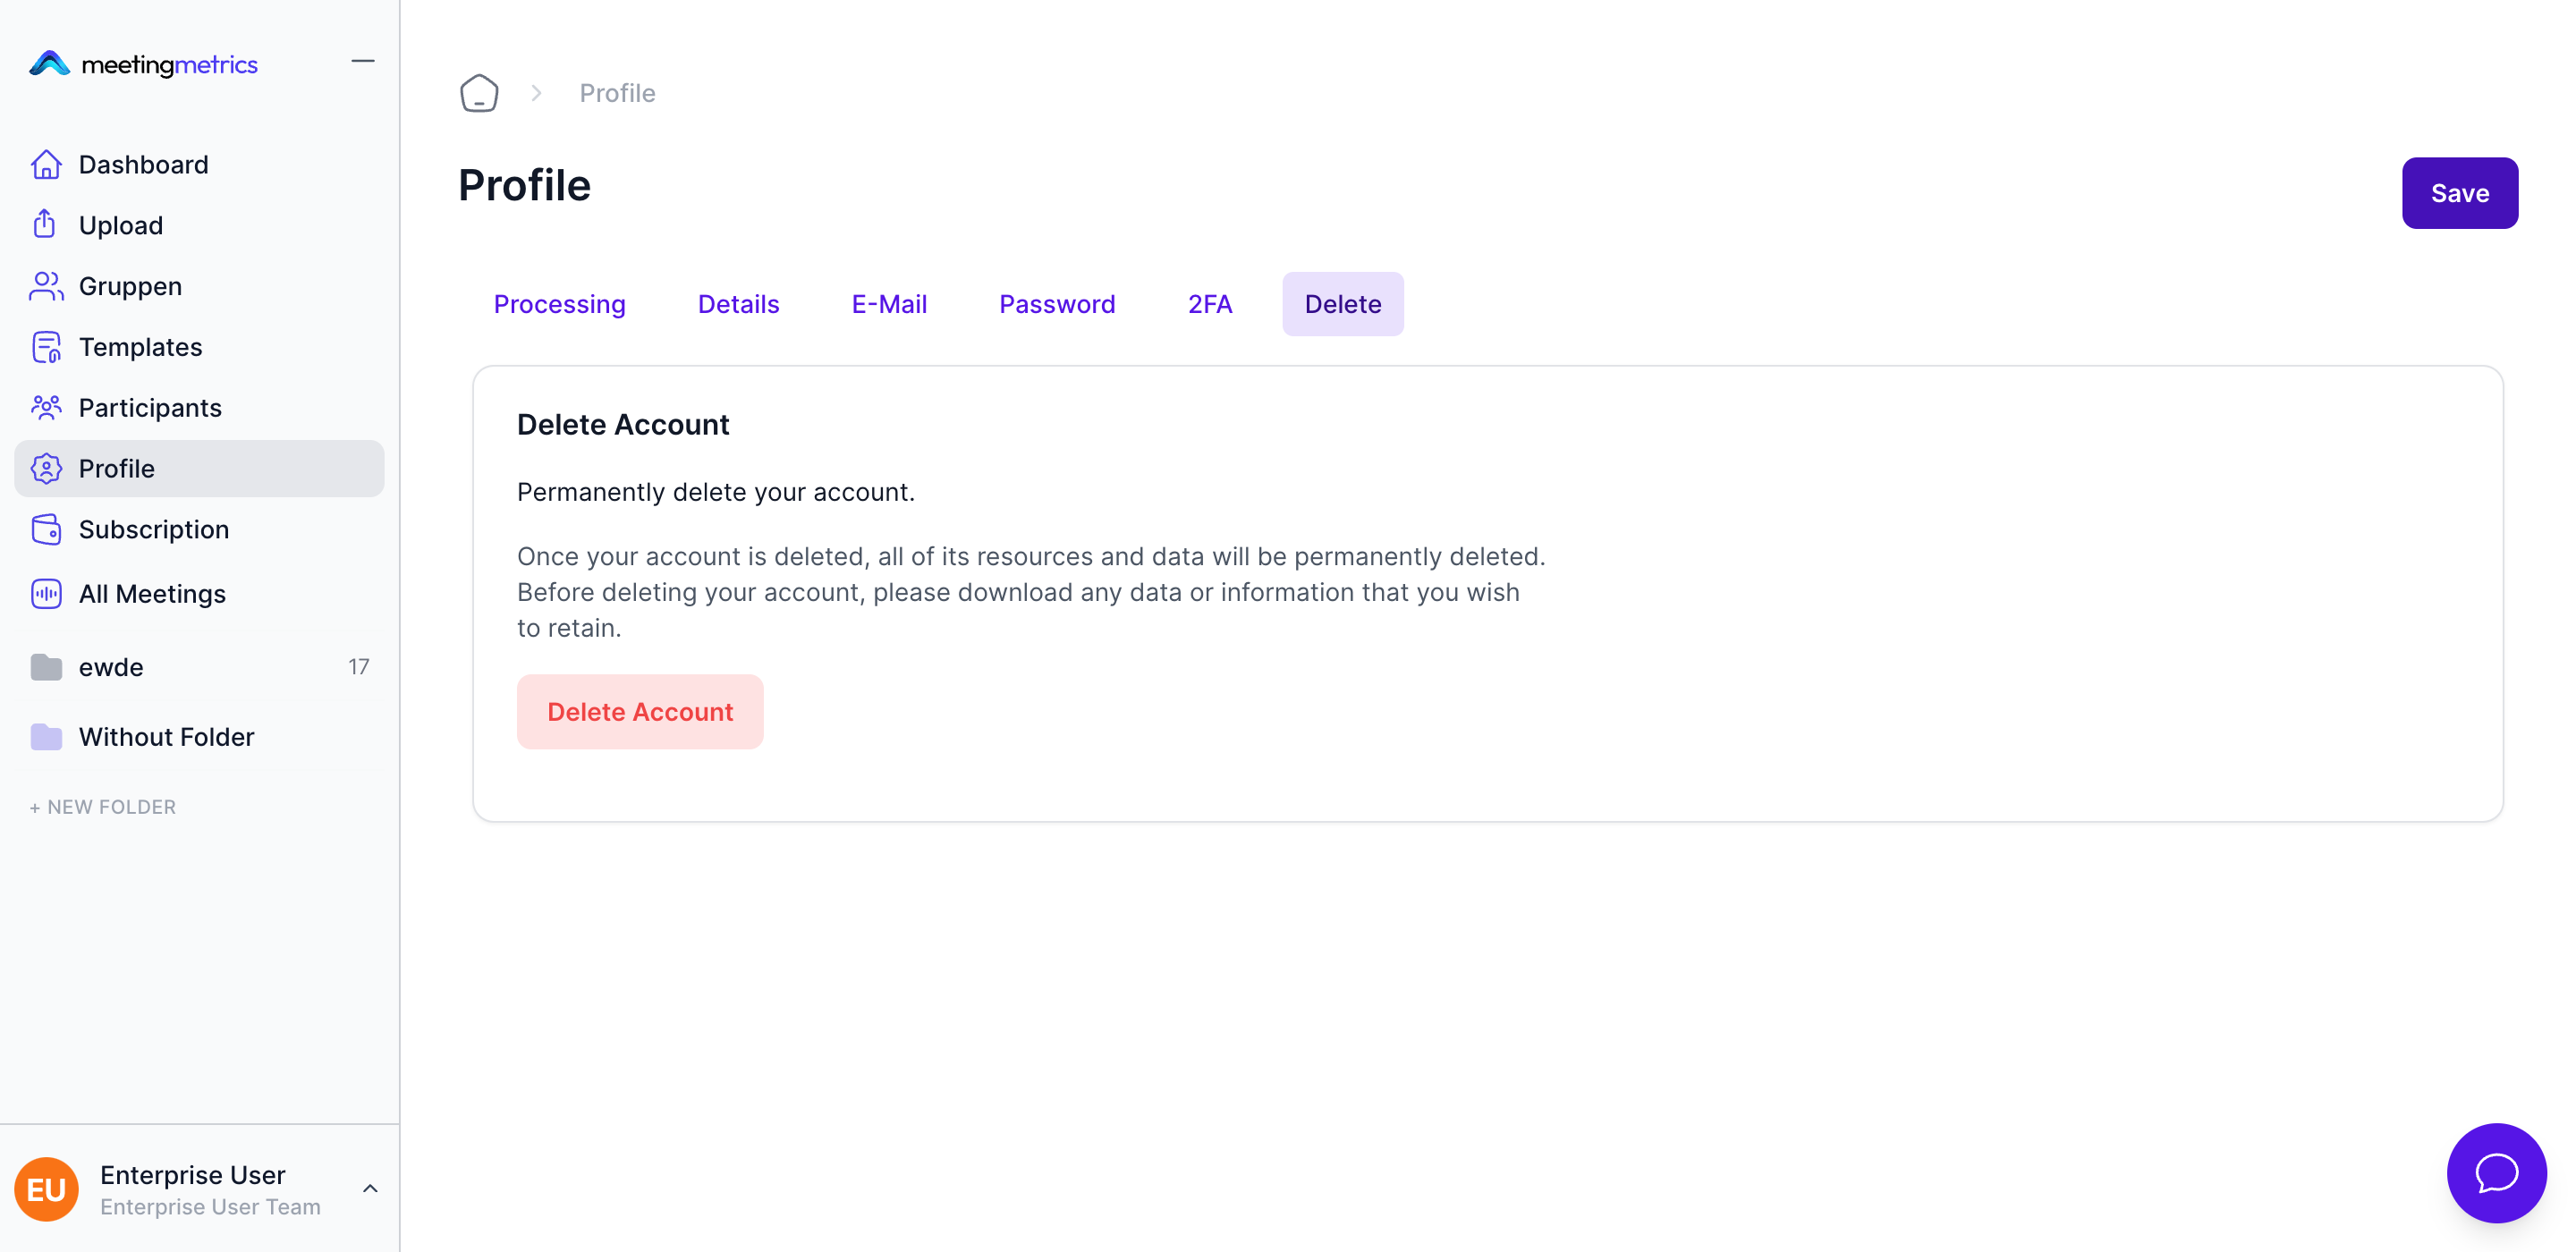Expand the Enterprise User account menu
Image resolution: width=2576 pixels, height=1252 pixels.
(370, 1189)
